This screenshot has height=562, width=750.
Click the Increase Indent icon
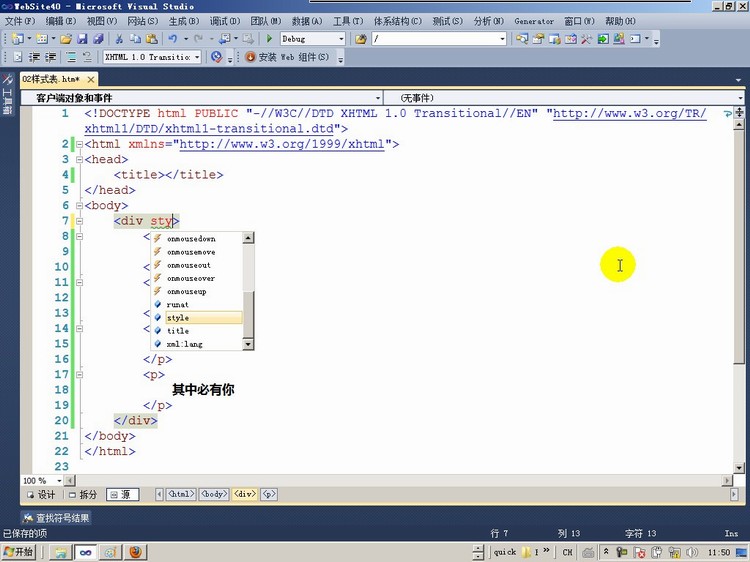click(50, 57)
